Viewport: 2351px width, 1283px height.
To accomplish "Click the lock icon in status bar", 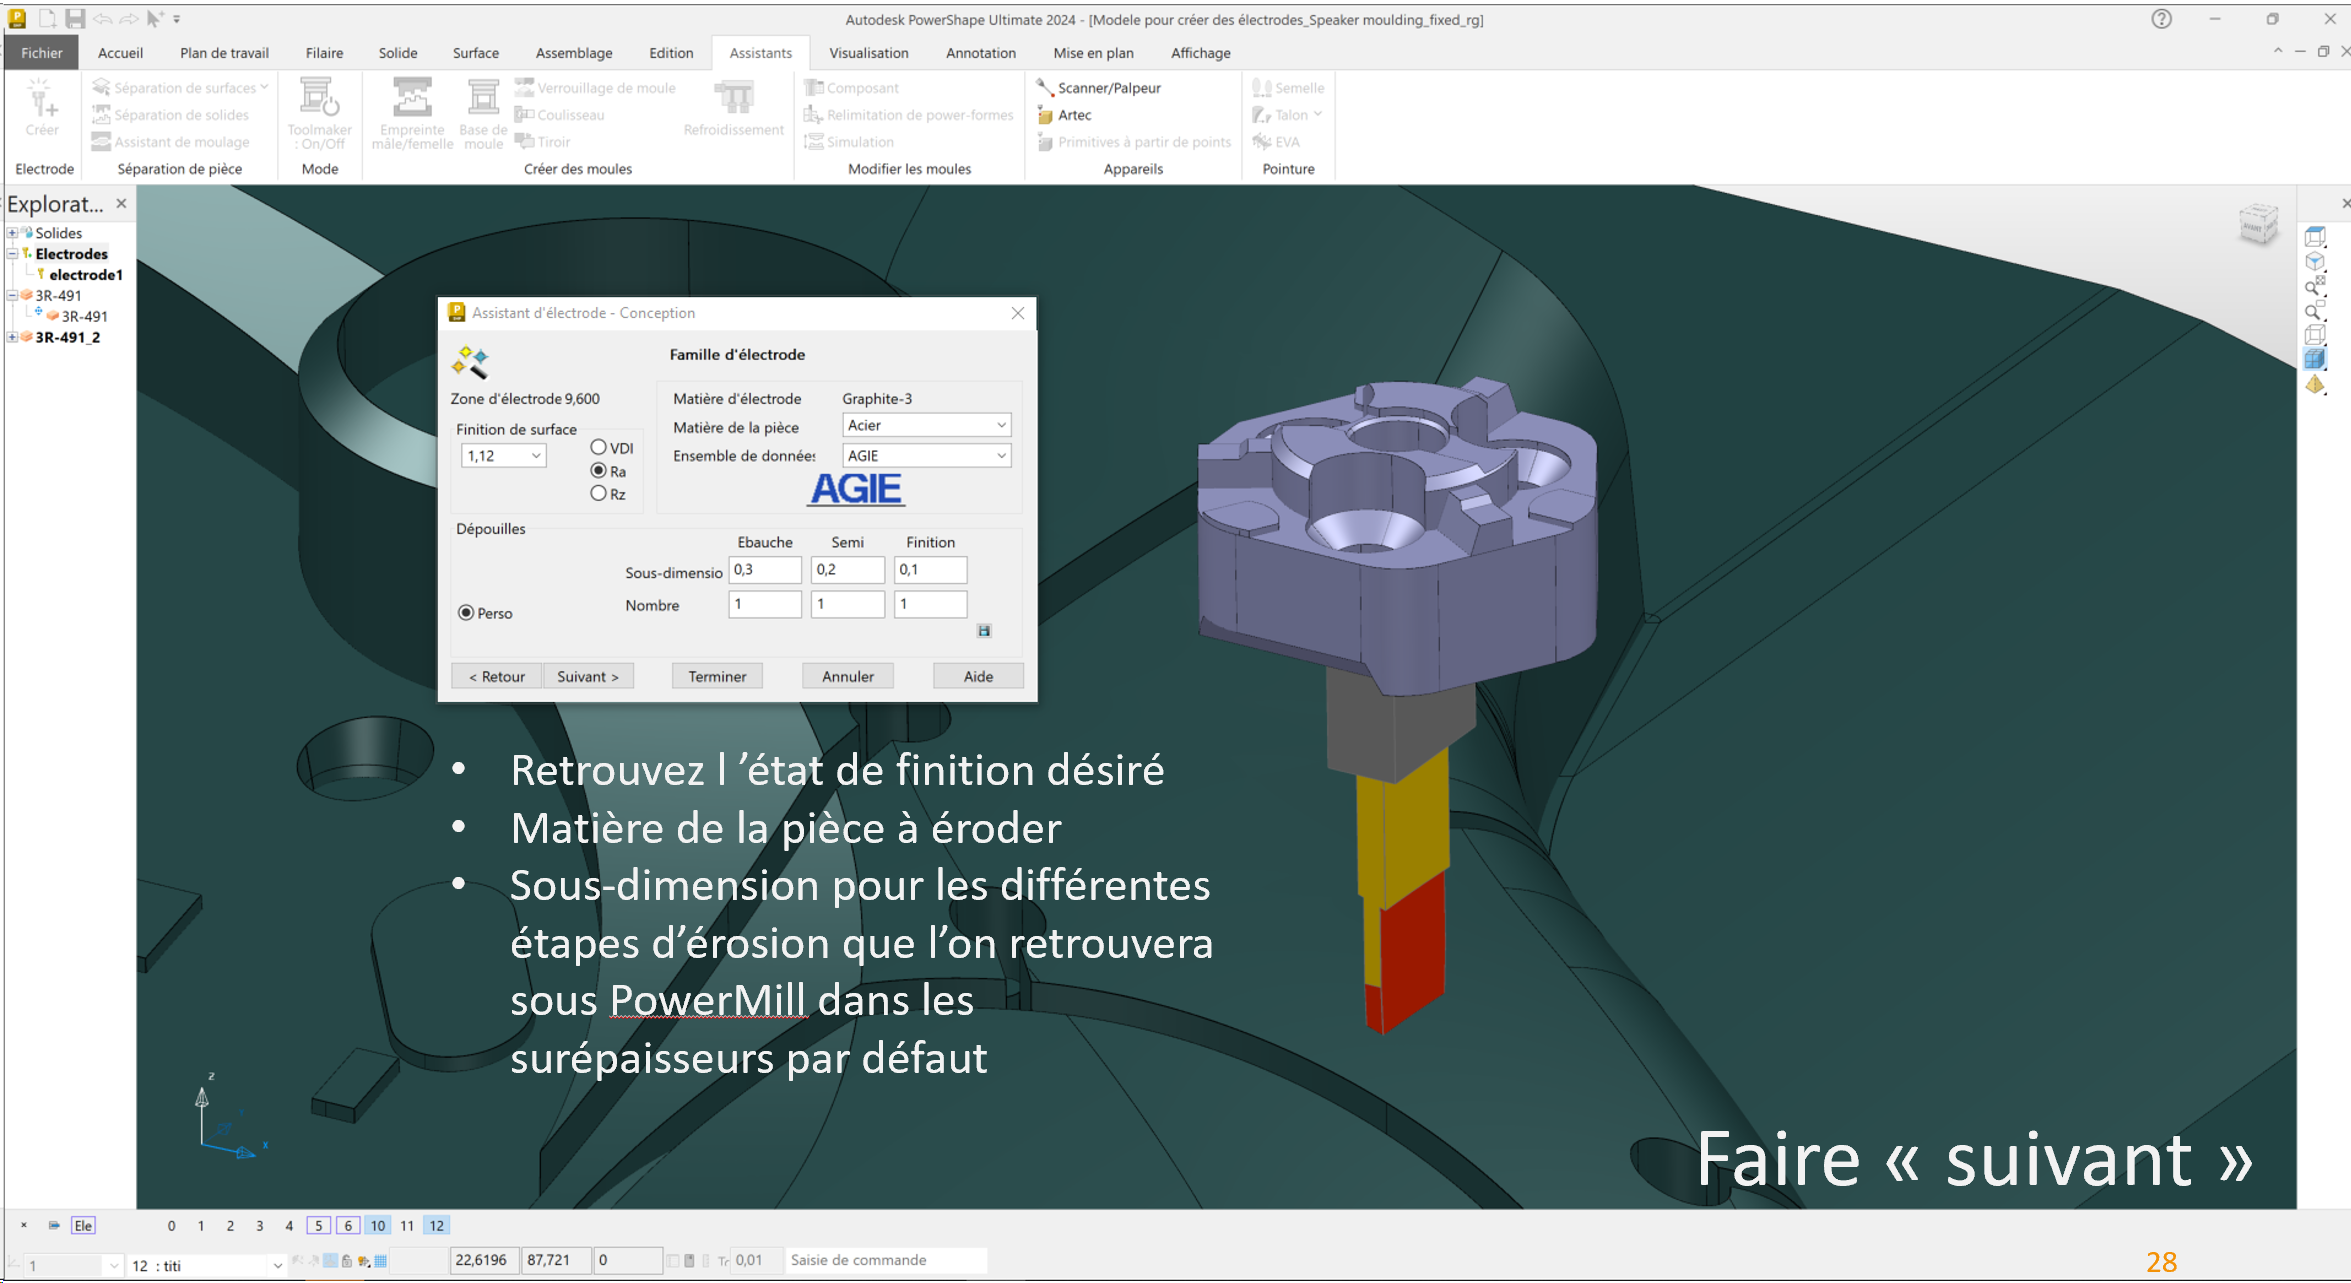I will (347, 1261).
